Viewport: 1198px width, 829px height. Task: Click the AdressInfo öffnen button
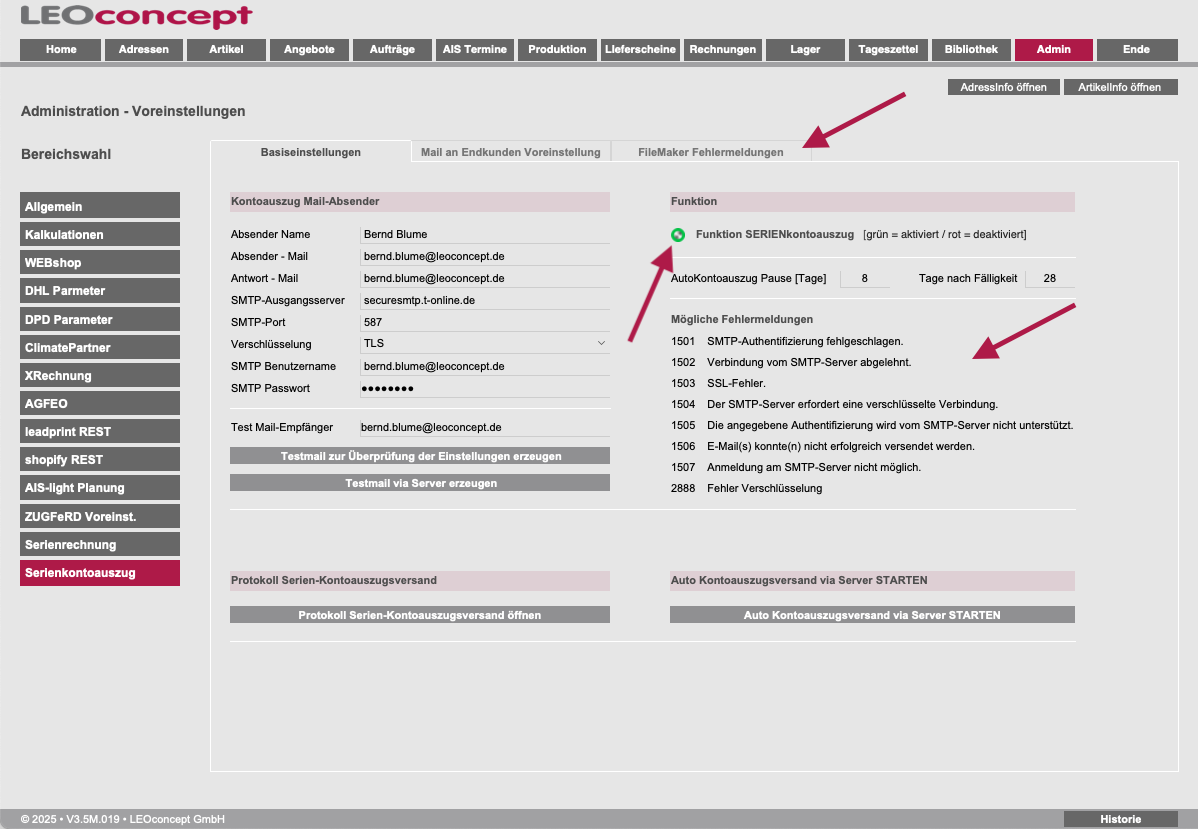point(1003,88)
